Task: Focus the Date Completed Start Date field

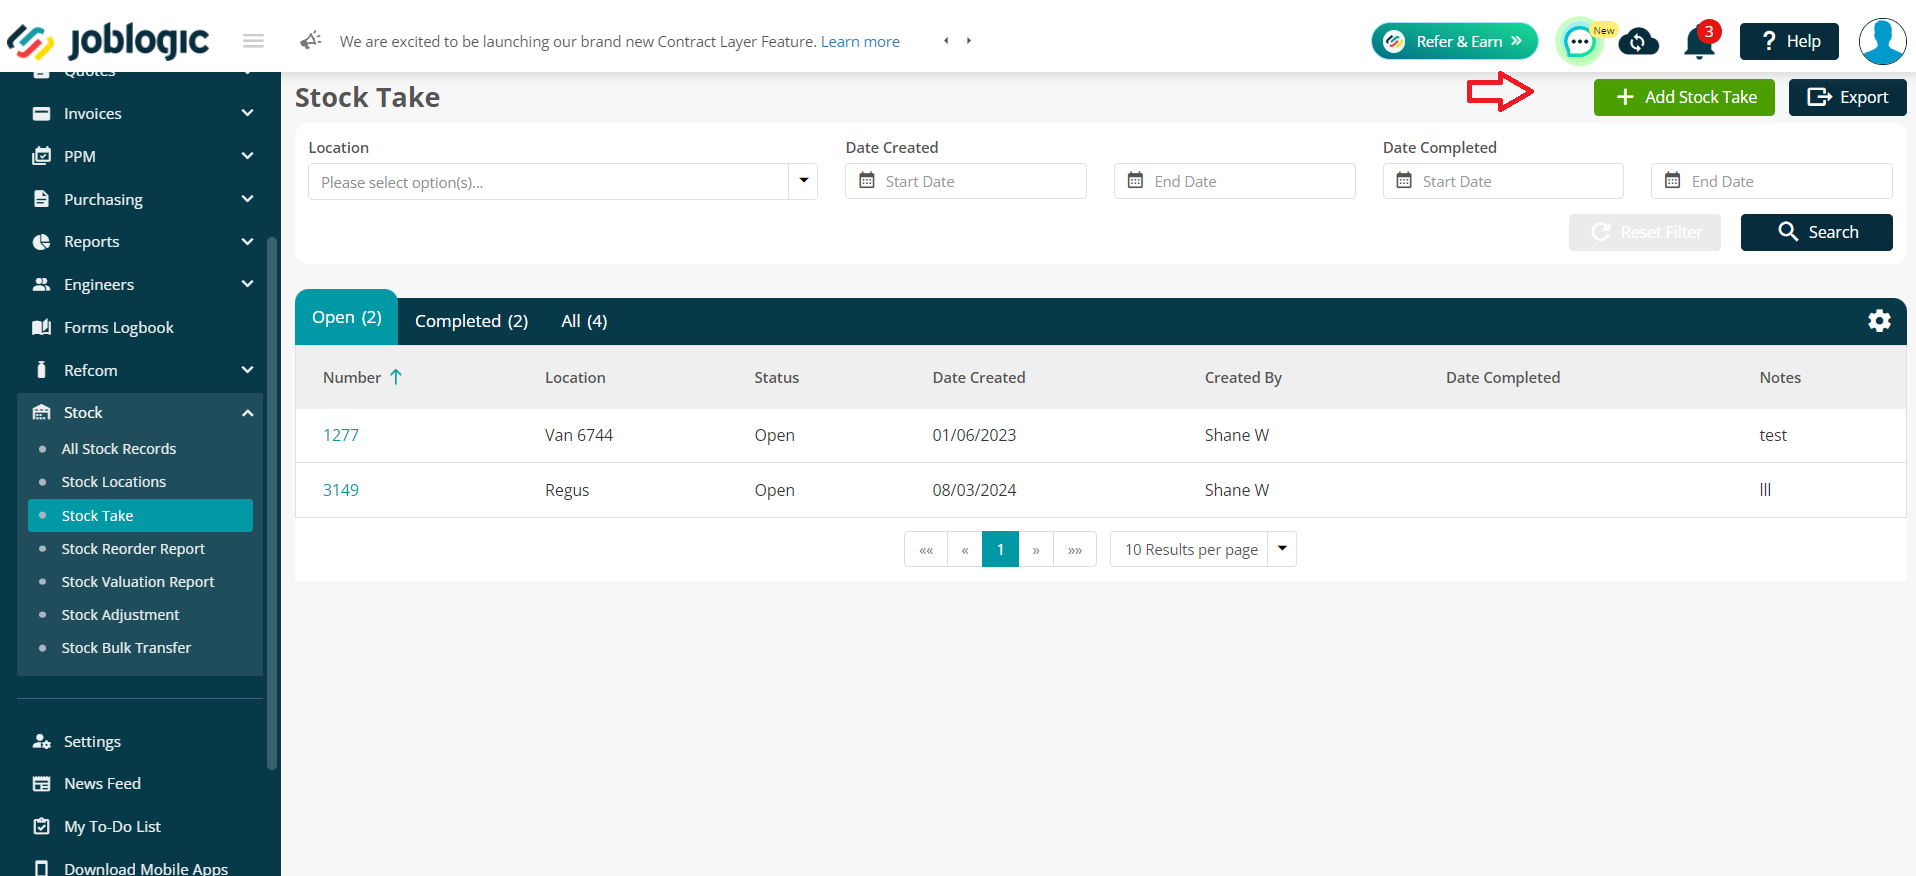Action: click(1503, 181)
